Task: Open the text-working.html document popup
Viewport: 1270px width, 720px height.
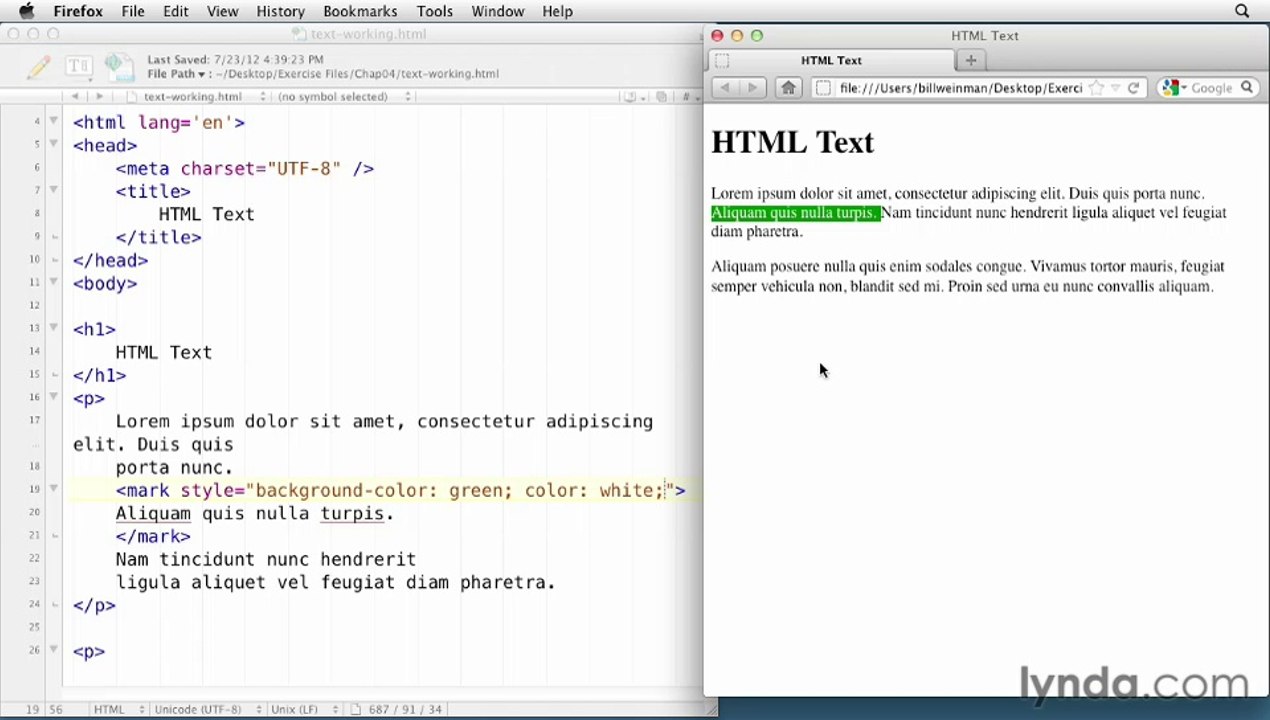Action: [197, 97]
